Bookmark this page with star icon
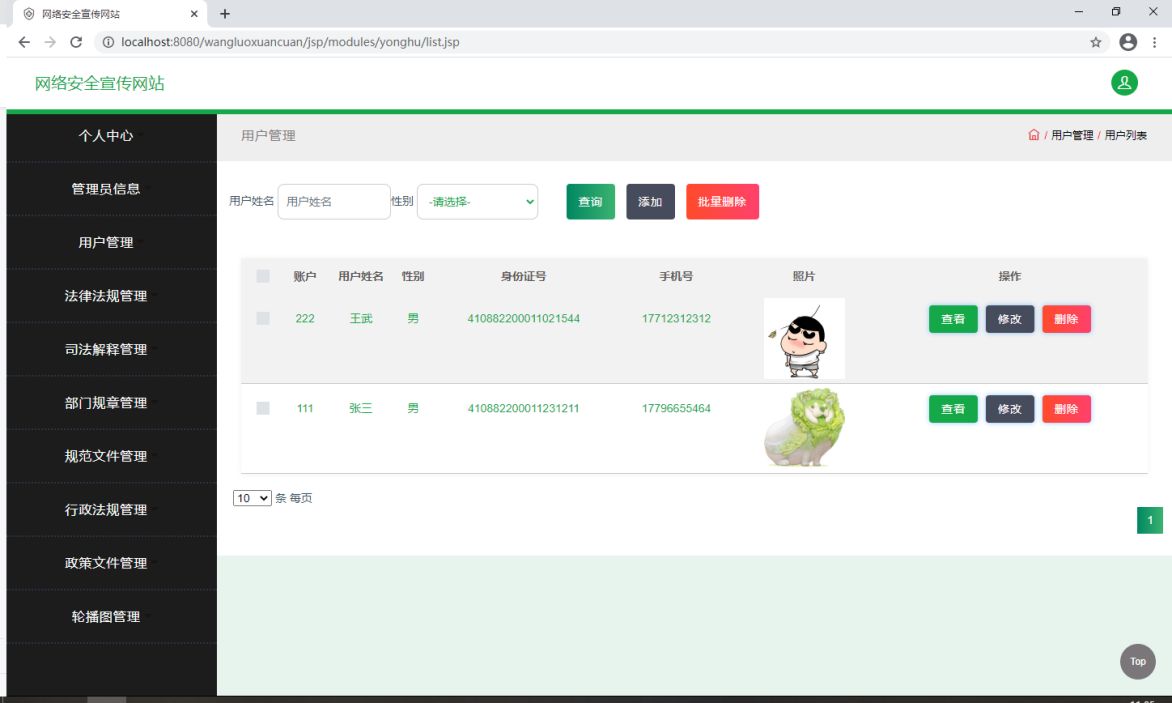 (1095, 42)
